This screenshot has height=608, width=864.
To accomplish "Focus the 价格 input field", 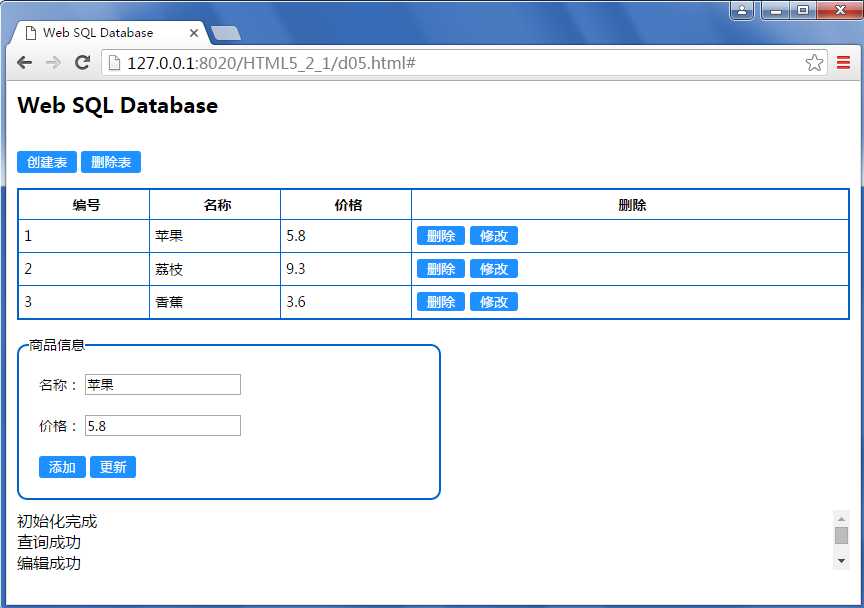I will pyautogui.click(x=163, y=426).
